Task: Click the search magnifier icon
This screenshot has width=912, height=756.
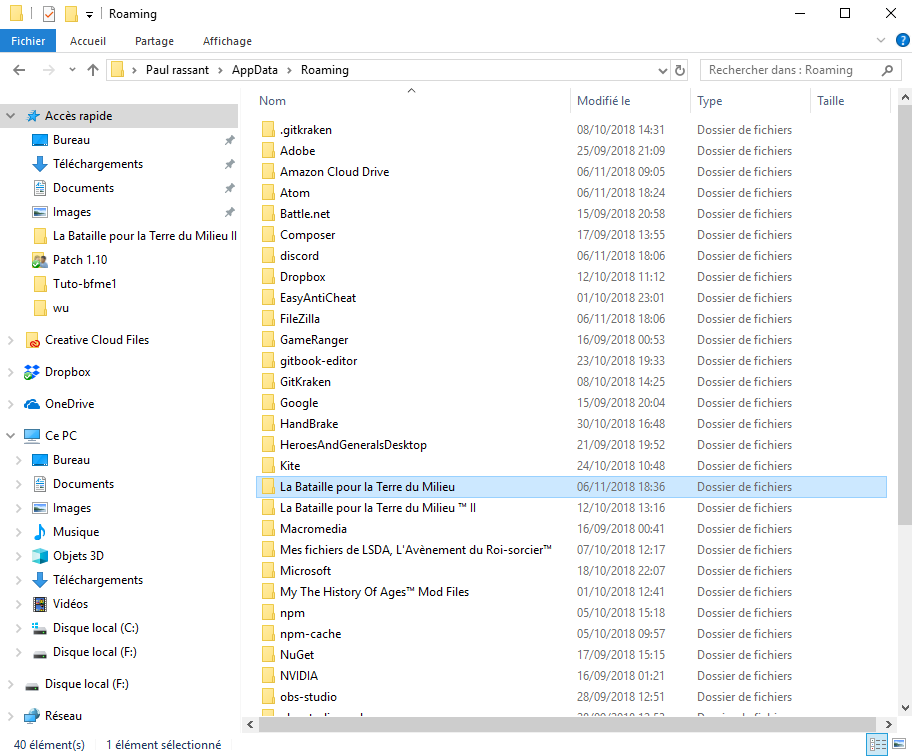Action: click(887, 70)
